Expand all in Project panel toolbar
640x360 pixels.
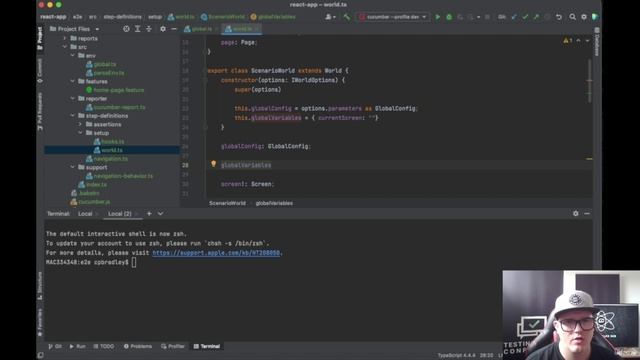[x=138, y=29]
